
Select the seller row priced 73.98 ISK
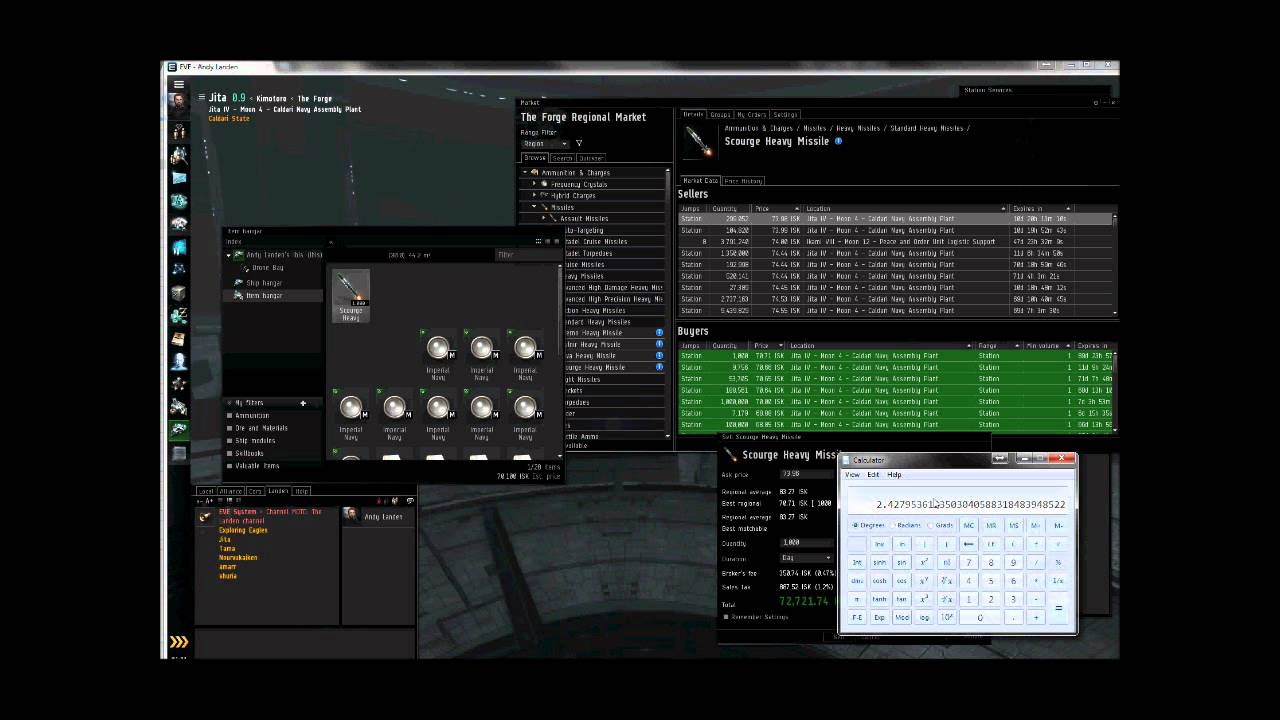pyautogui.click(x=895, y=218)
